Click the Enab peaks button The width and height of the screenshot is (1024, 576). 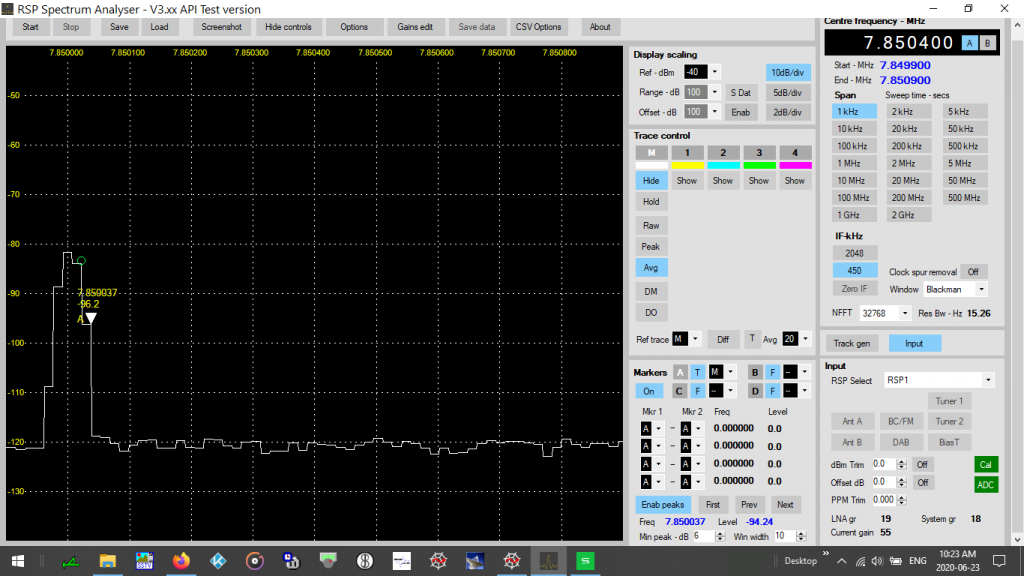[662, 505]
